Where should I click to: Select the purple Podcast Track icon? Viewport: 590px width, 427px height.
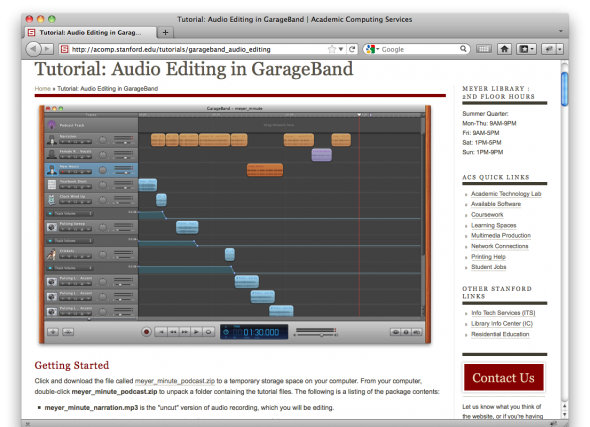[x=52, y=125]
